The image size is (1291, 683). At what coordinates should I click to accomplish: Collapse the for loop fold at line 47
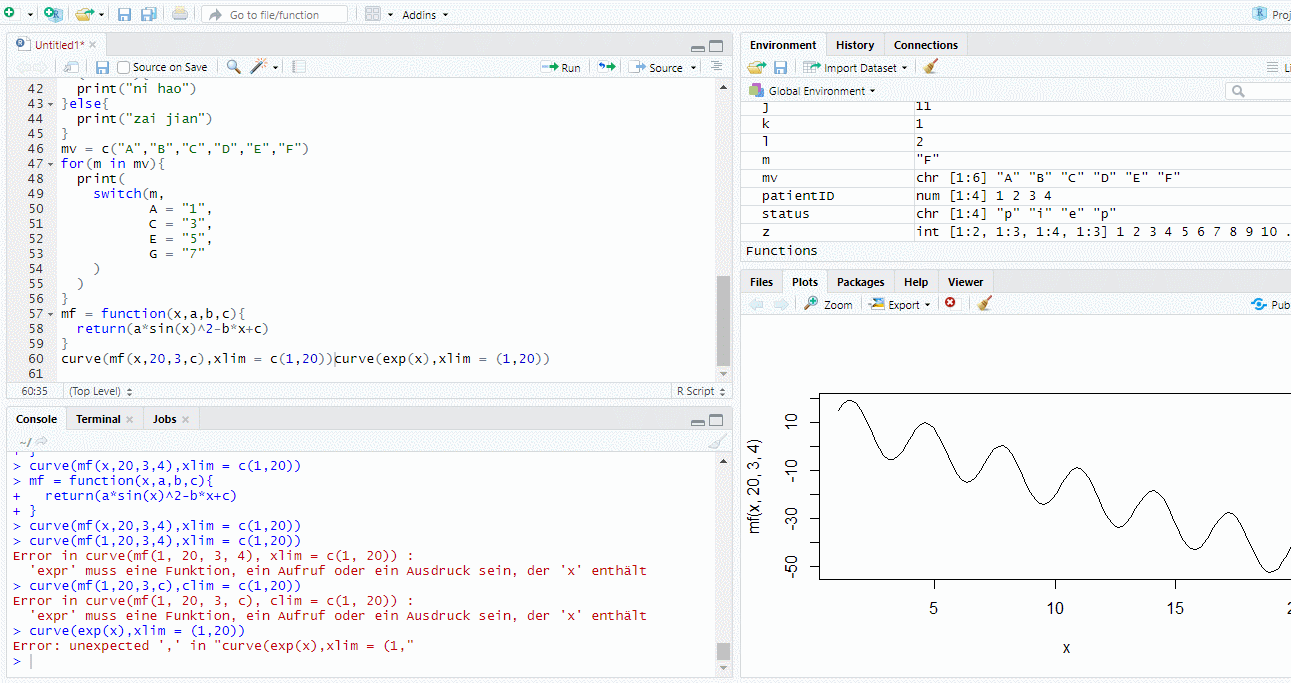coord(50,164)
